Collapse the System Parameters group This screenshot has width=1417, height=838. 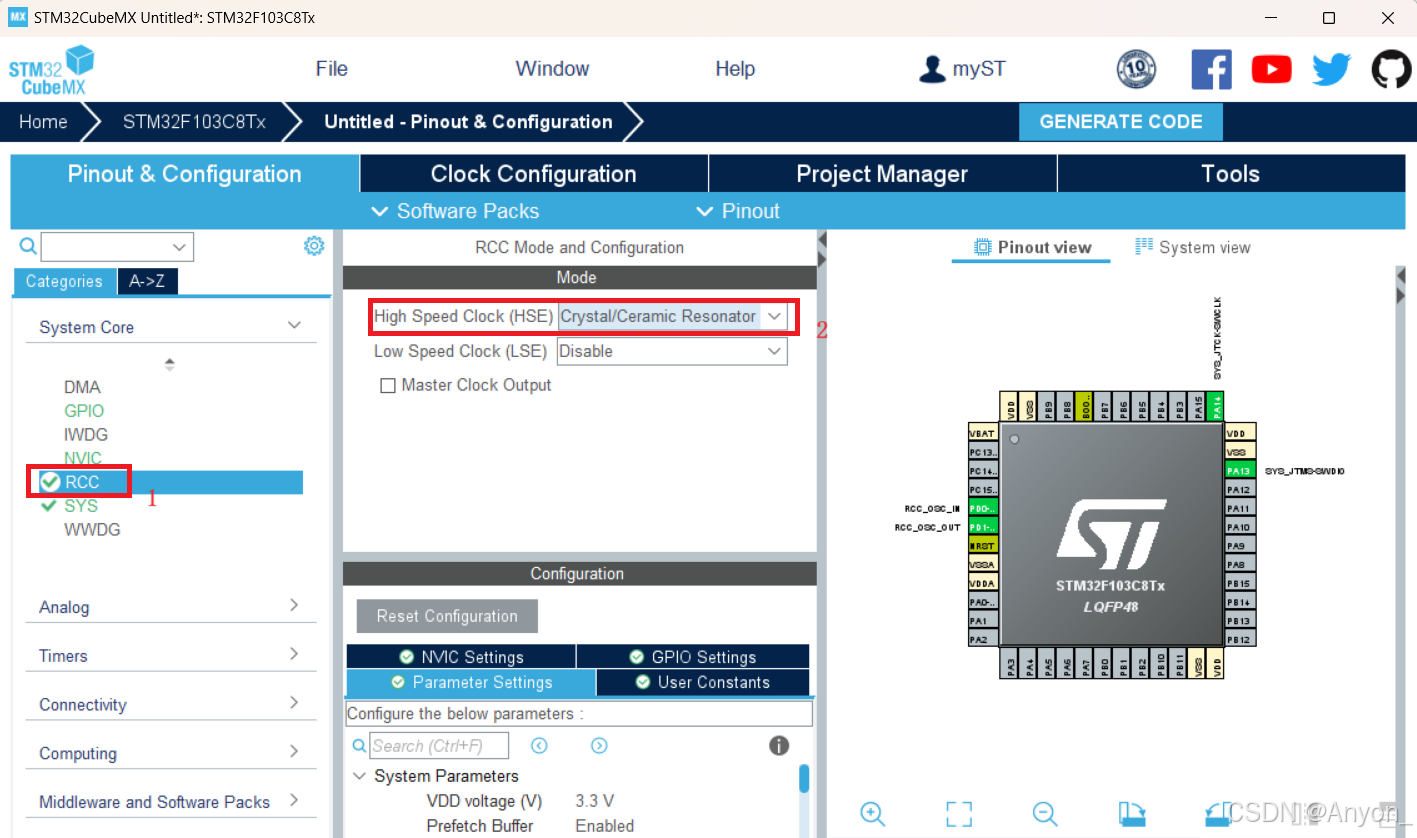[360, 776]
